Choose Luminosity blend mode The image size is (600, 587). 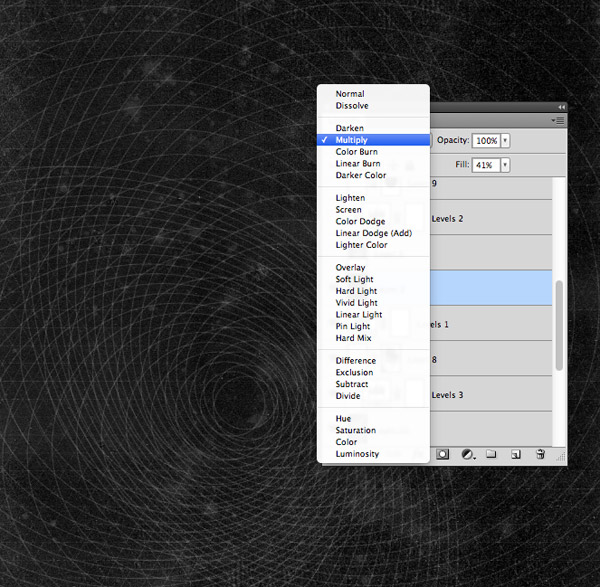pos(357,454)
